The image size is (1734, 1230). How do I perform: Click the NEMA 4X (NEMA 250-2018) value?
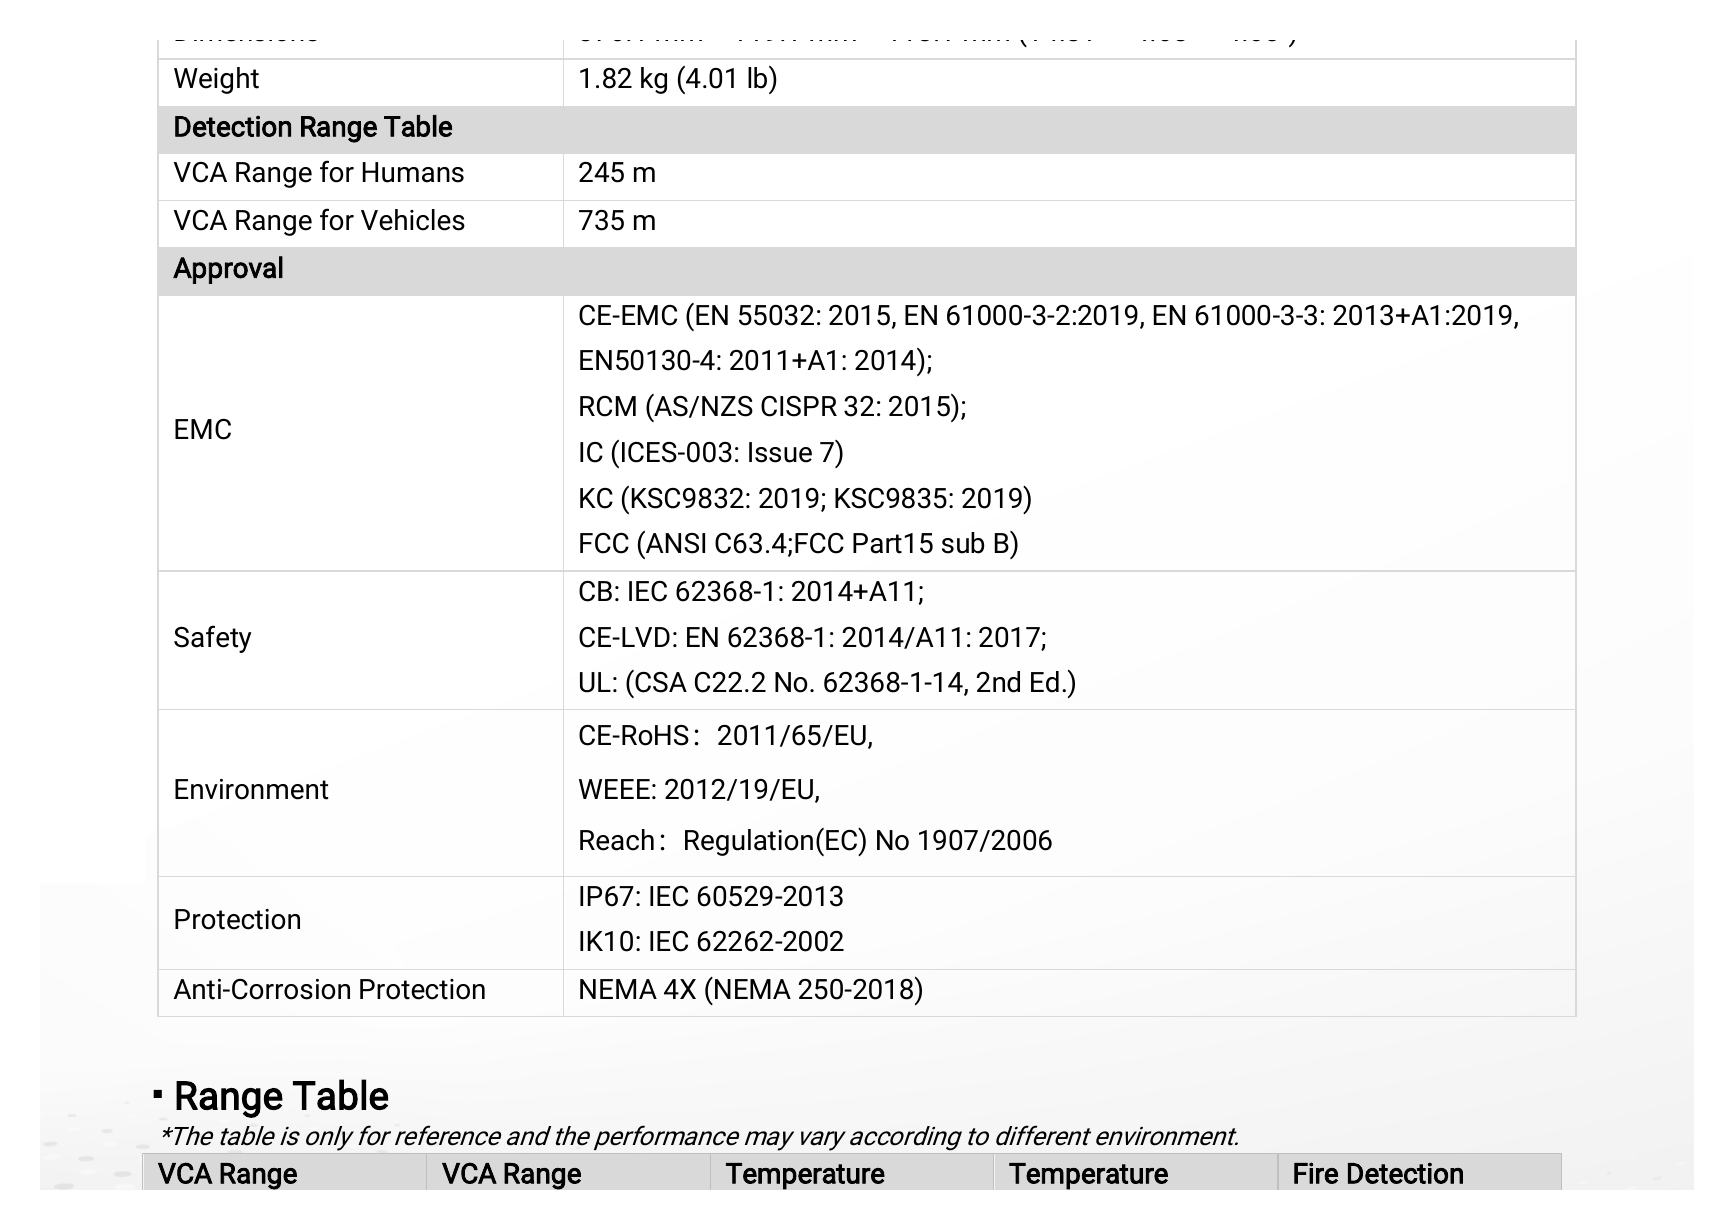point(750,990)
